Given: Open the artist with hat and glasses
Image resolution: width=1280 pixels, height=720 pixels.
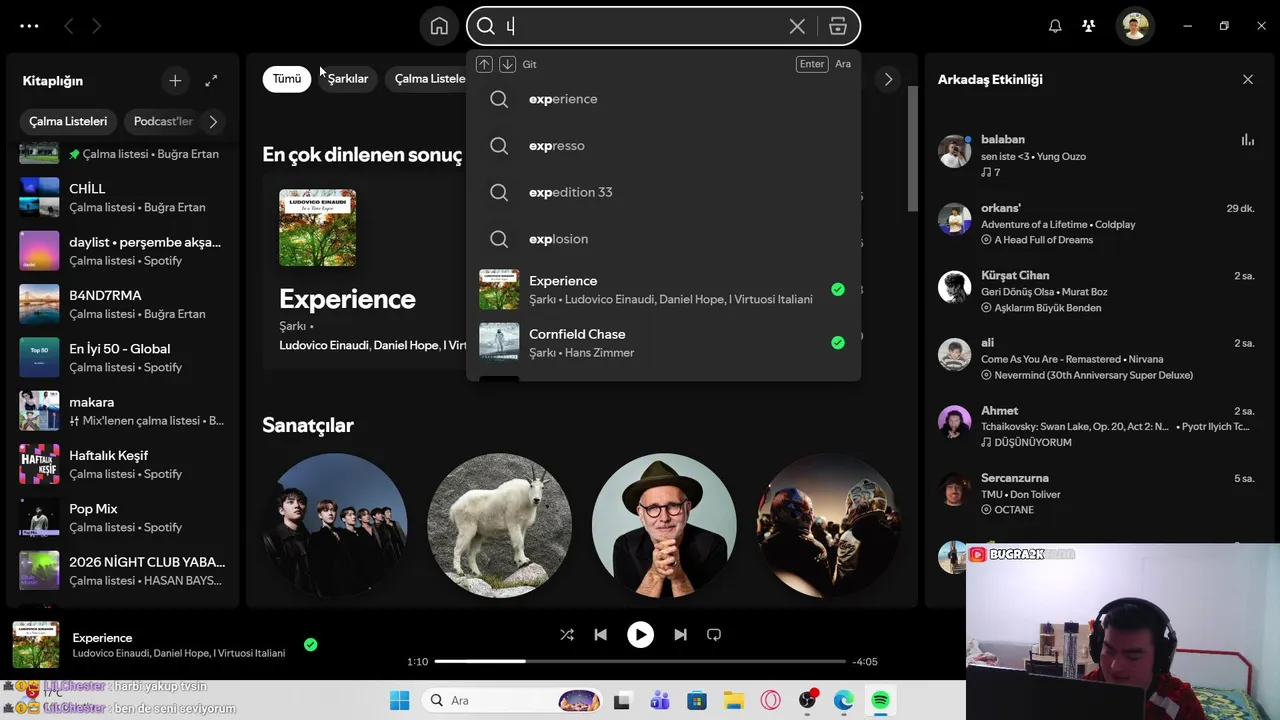Looking at the screenshot, I should 664,525.
